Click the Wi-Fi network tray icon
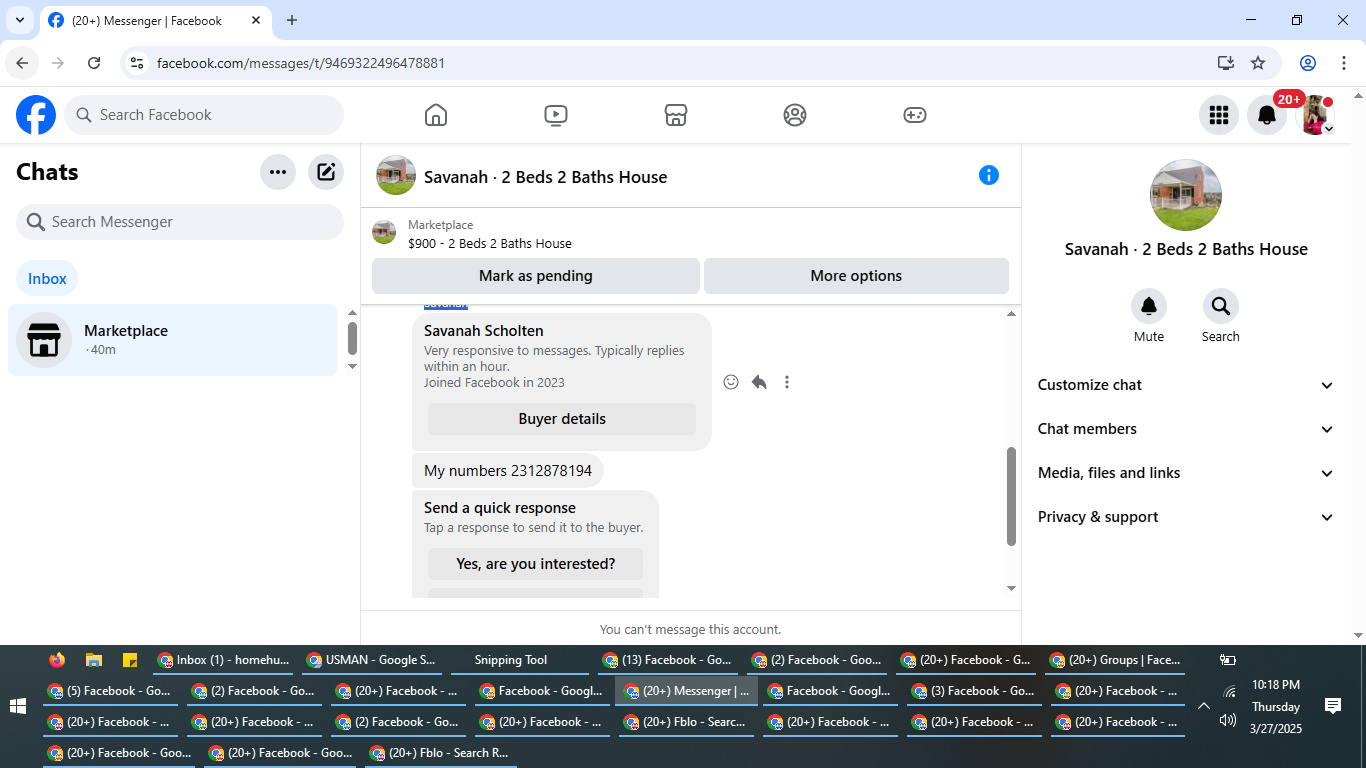 coord(1229,691)
